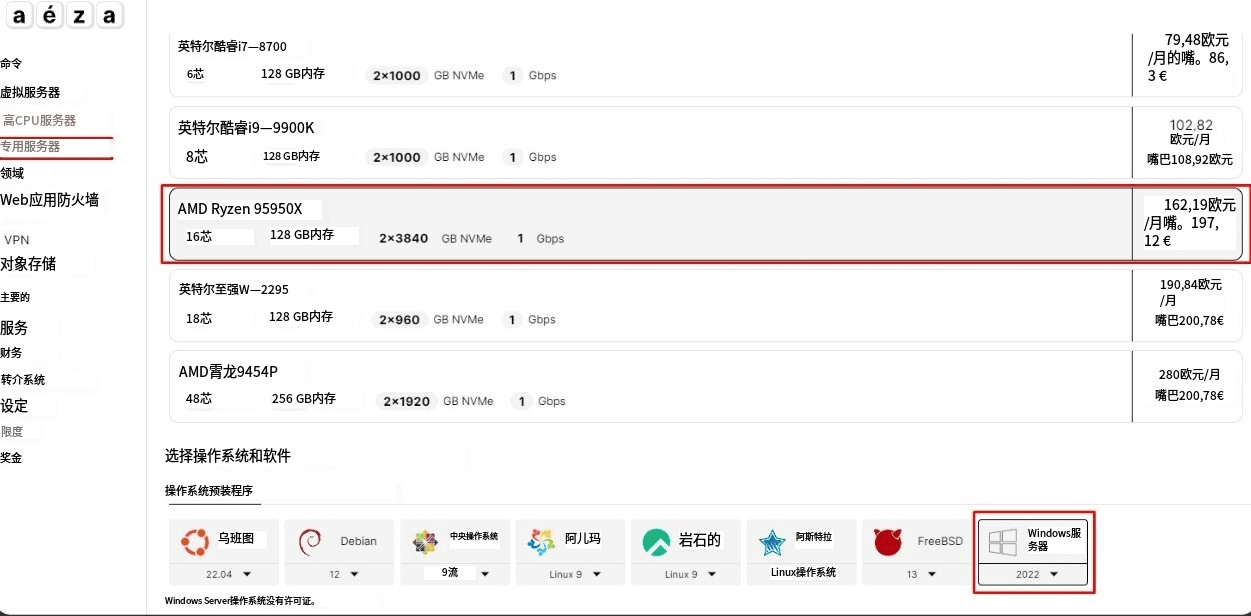Image resolution: width=1251 pixels, height=616 pixels.
Task: Select the AMD Ryzen 95950X server plan
Action: 650,223
